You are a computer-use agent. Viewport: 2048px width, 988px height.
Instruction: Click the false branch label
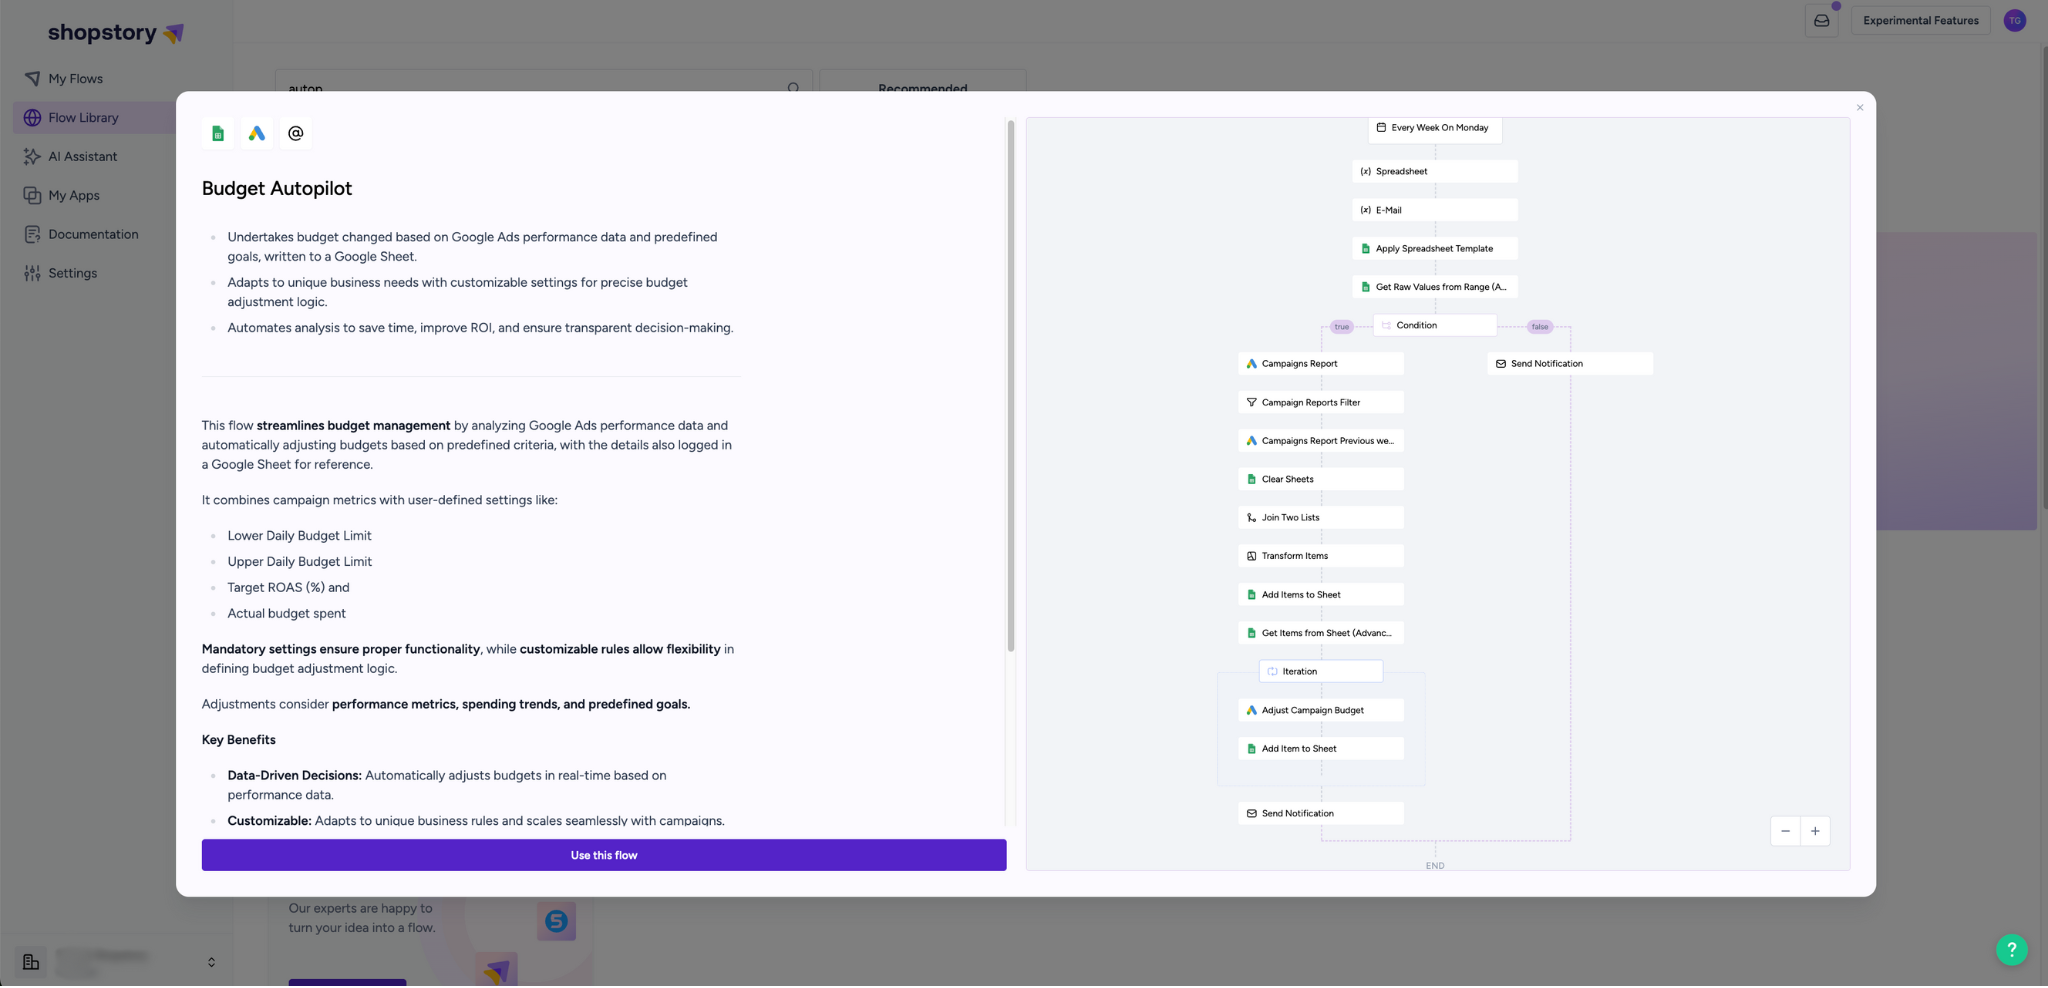1540,327
